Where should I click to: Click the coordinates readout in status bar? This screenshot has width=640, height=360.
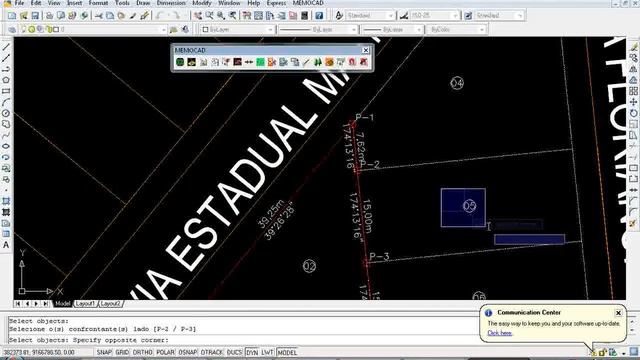tap(39, 352)
